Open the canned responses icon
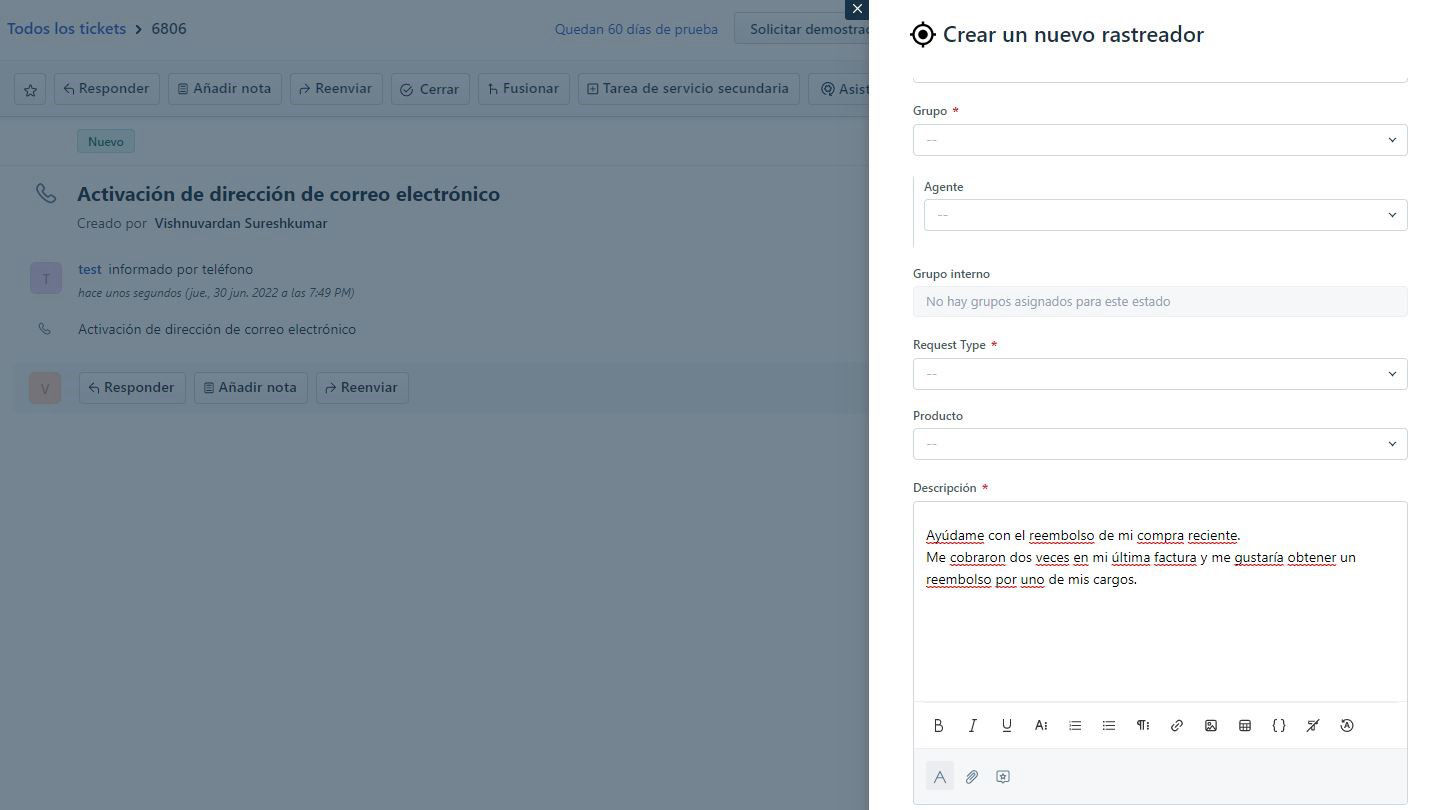The height and width of the screenshot is (810, 1437). [1002, 776]
